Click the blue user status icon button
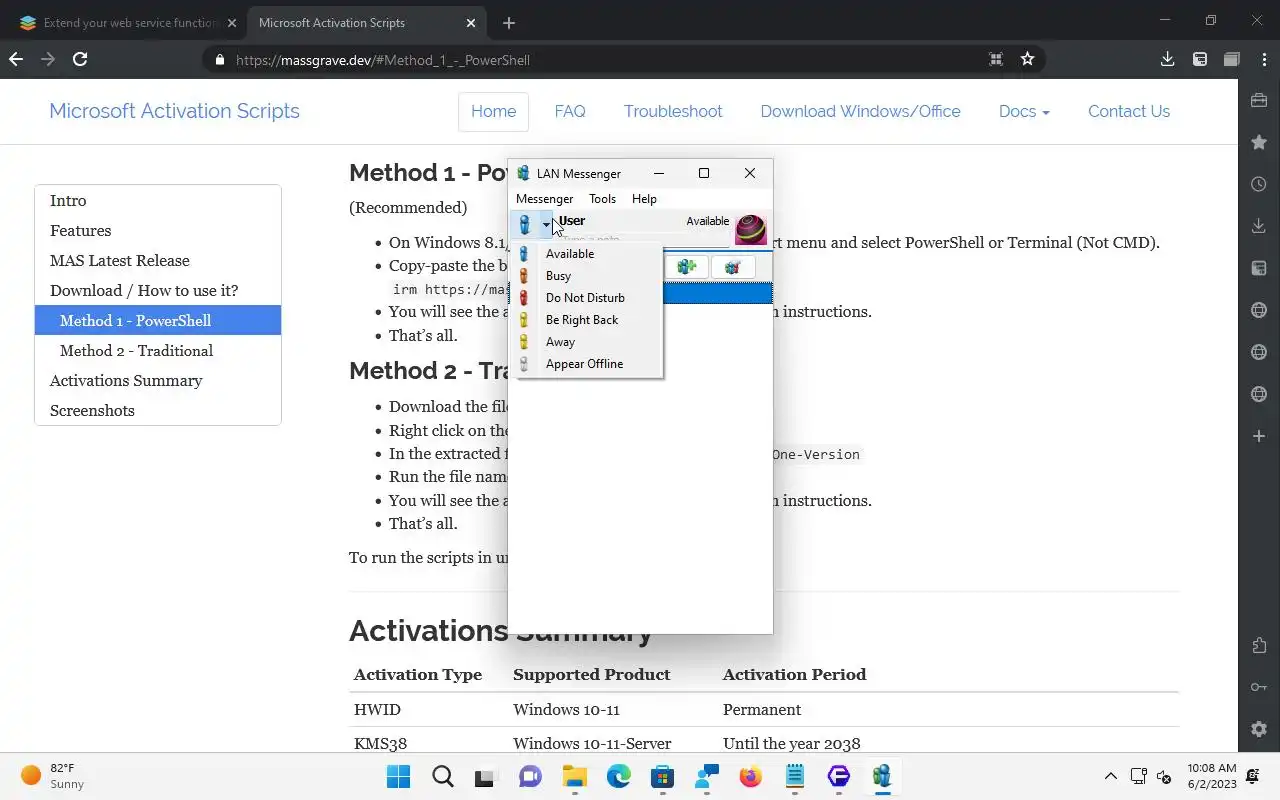Viewport: 1280px width, 800px height. [x=525, y=225]
